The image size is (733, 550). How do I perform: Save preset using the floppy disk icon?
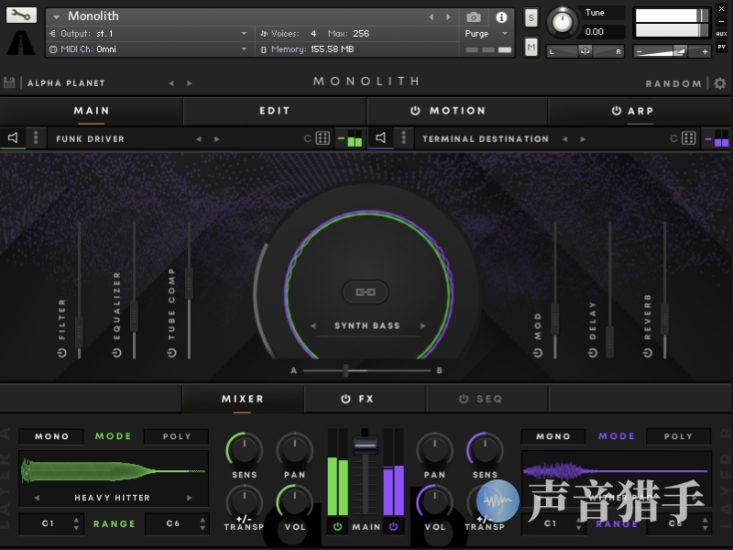coord(9,83)
